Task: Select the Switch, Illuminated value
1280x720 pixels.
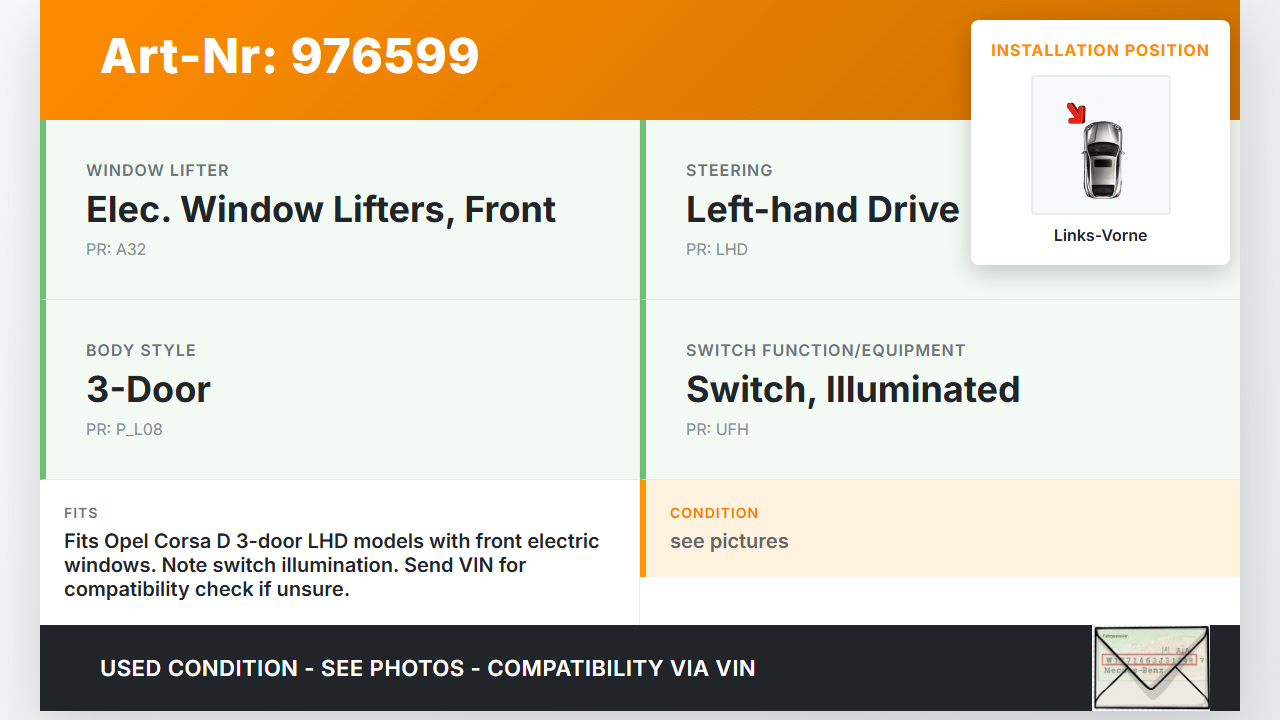Action: [852, 390]
